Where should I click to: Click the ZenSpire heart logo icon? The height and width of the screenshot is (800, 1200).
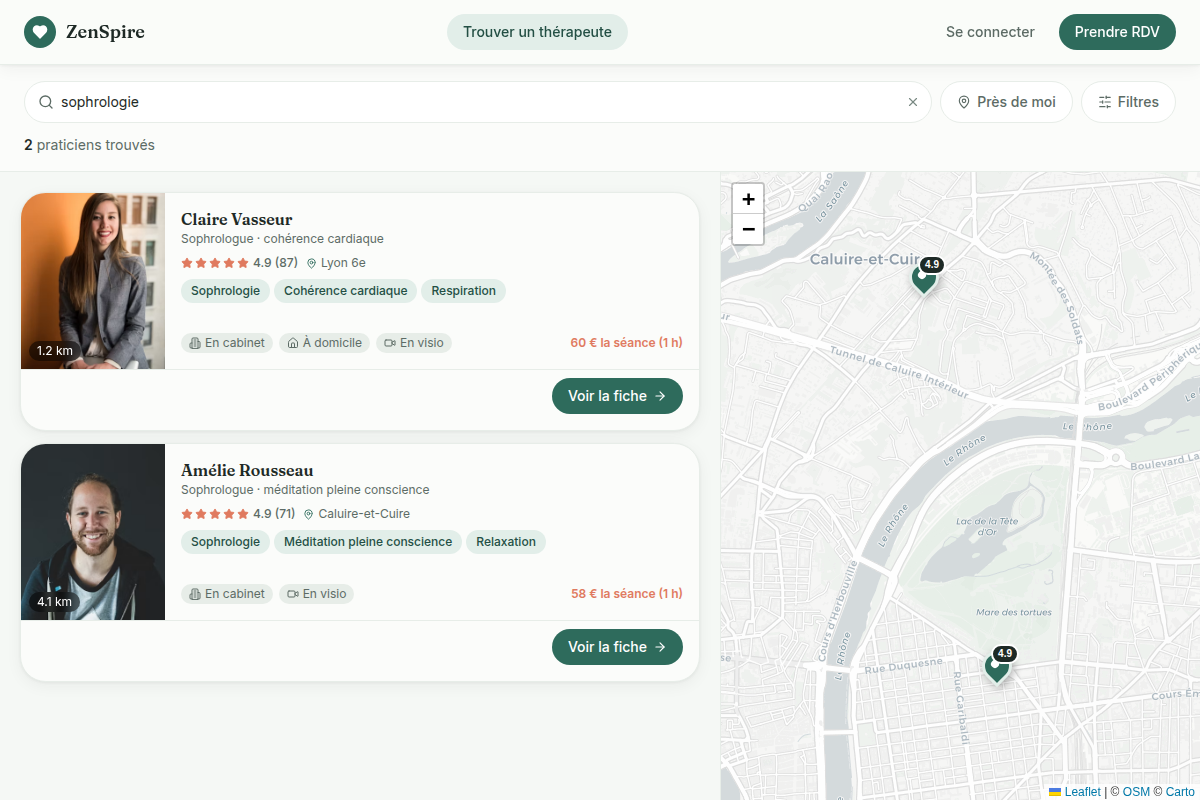point(40,32)
